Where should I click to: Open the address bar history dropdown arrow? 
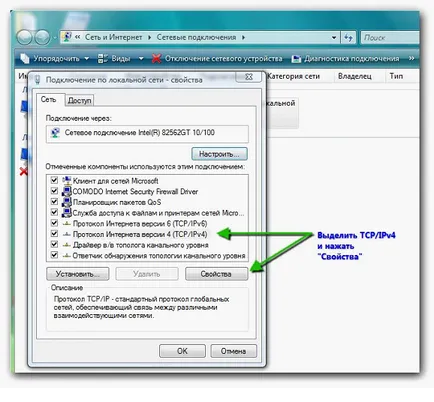point(334,37)
